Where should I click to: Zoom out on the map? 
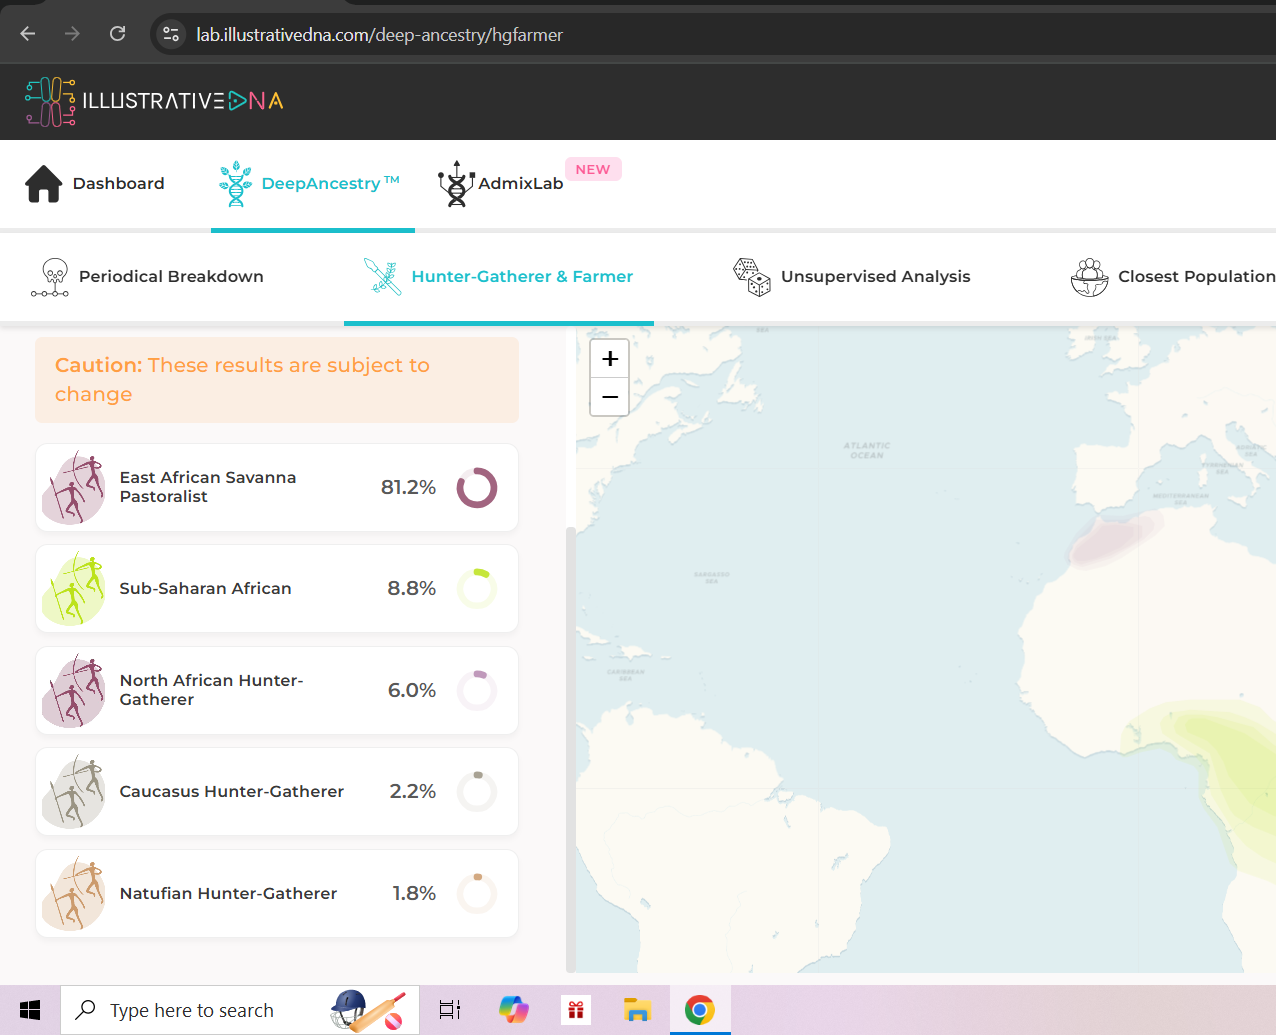(610, 397)
